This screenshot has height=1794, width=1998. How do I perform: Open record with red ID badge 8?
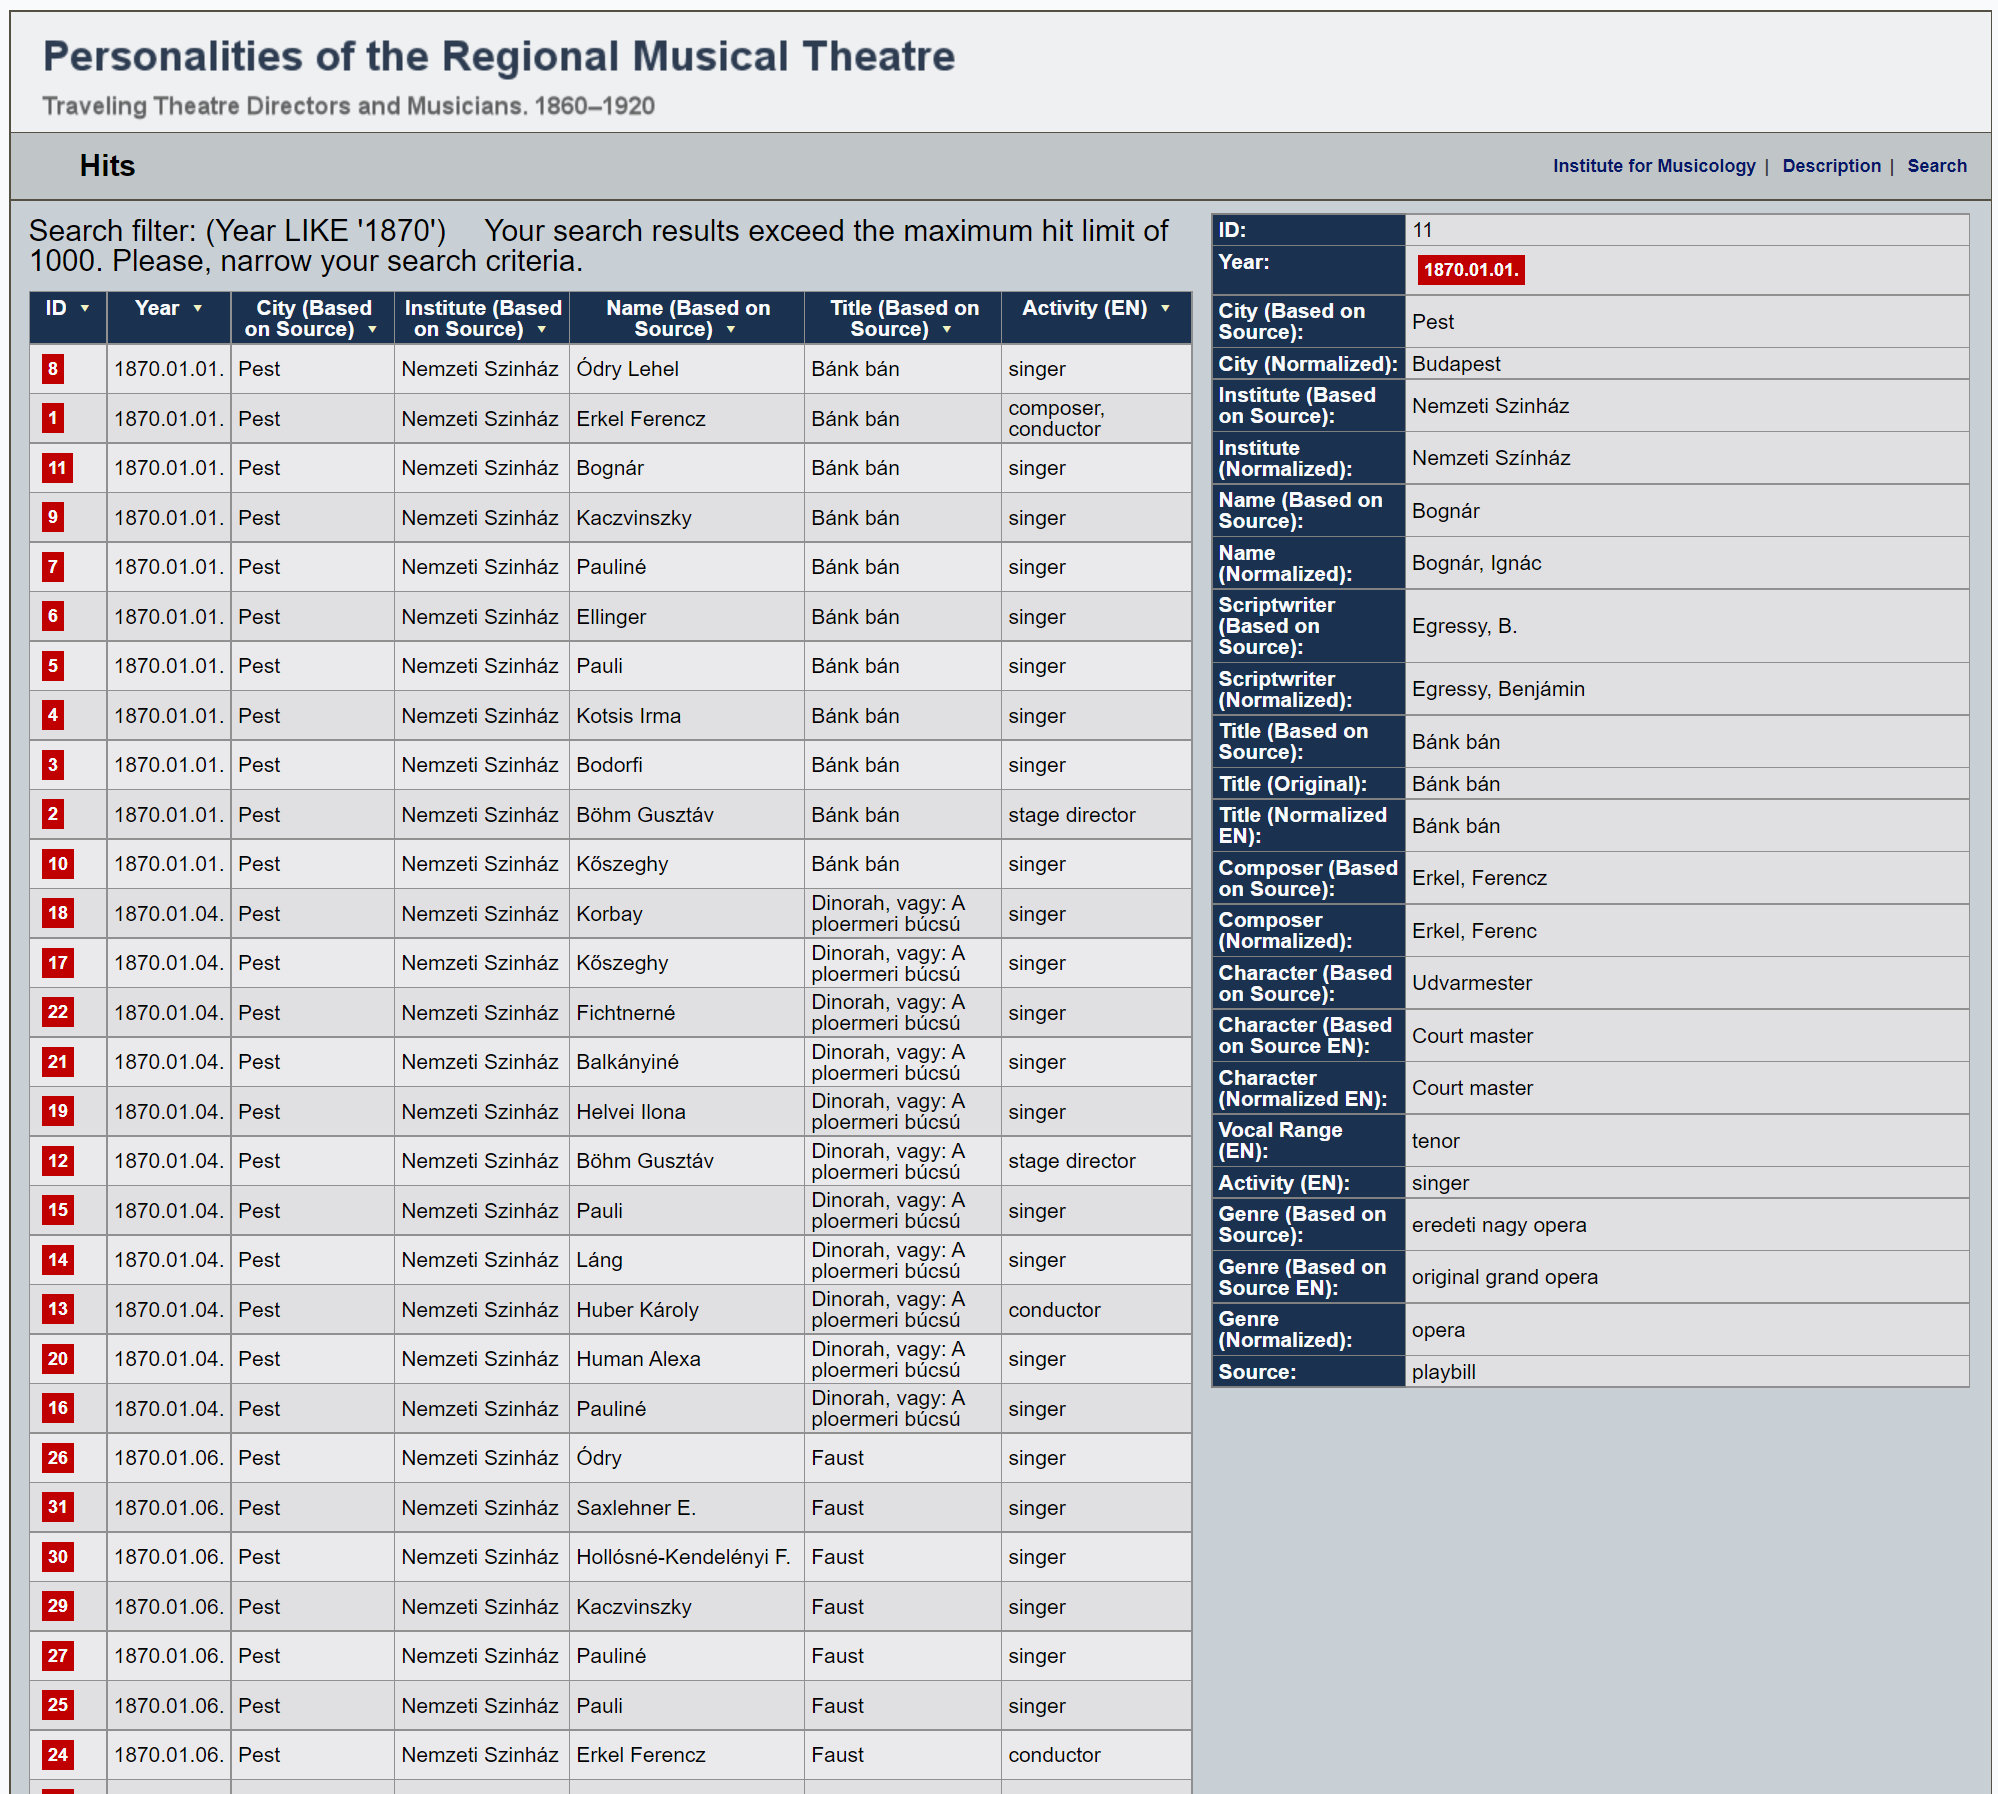tap(53, 369)
